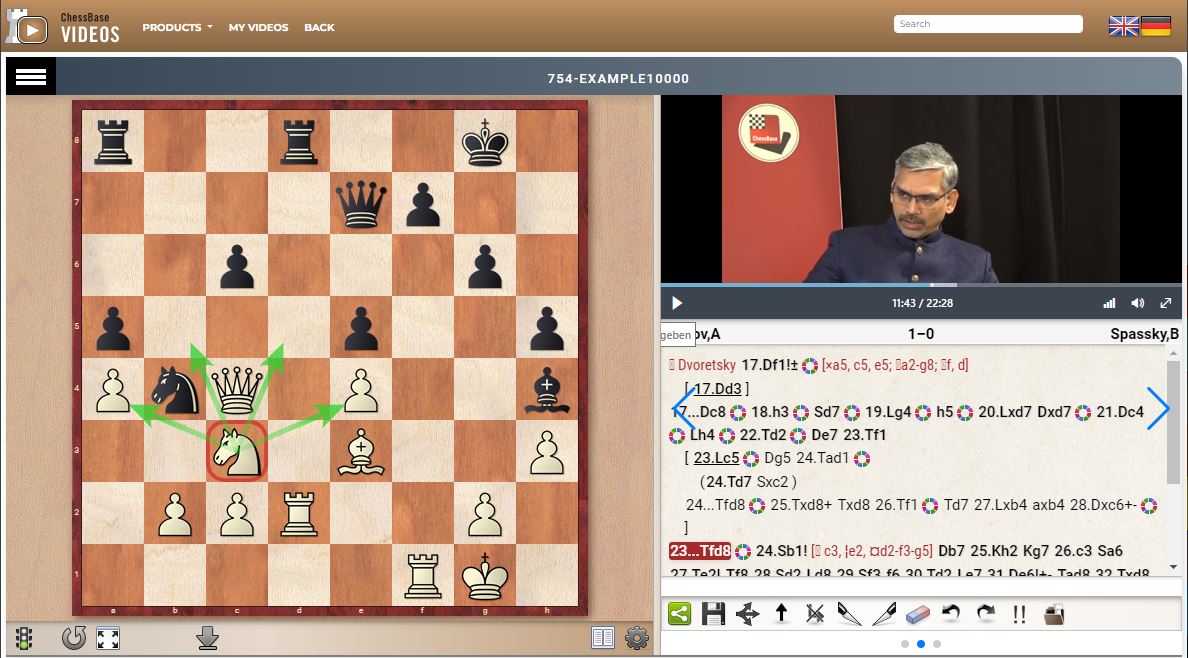Toggle the engine traffic light icon
1188x658 pixels.
23,638
